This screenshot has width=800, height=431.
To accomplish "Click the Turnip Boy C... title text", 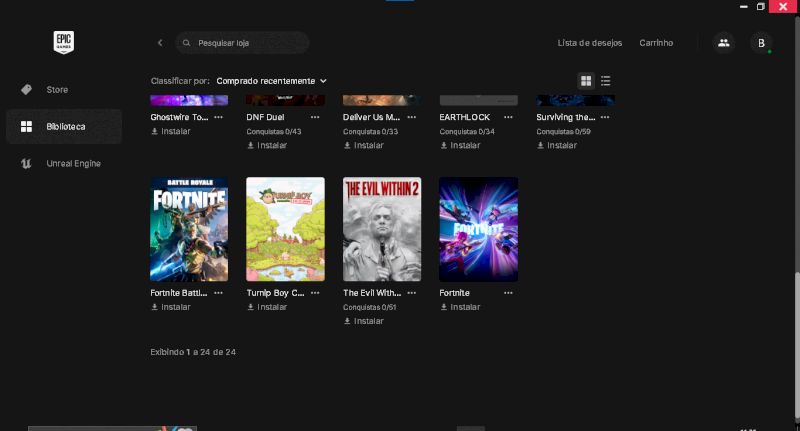I will [276, 293].
